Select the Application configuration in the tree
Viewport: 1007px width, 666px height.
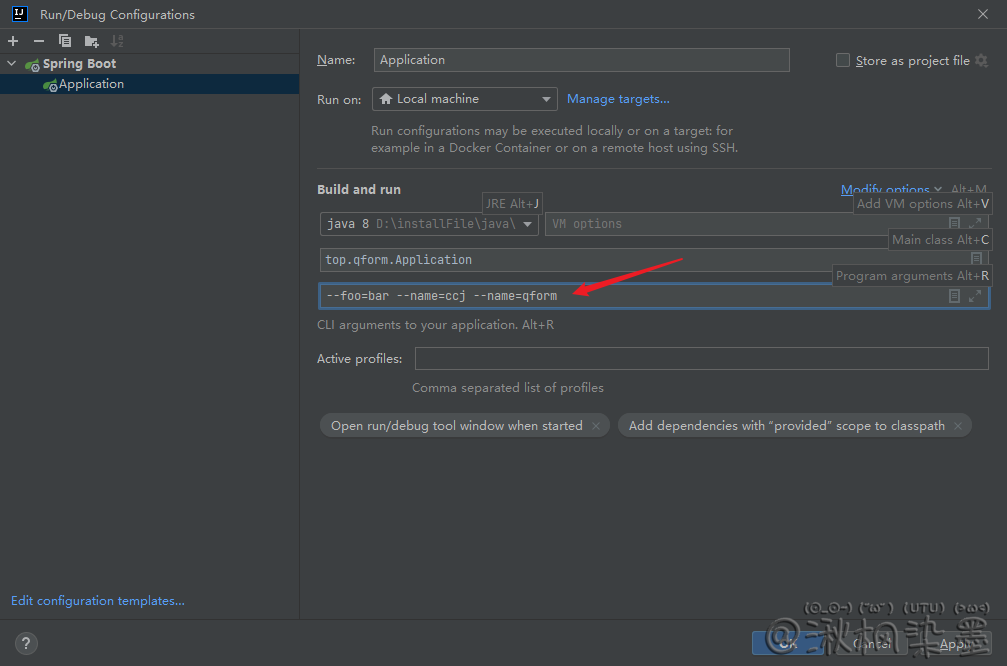pos(90,85)
